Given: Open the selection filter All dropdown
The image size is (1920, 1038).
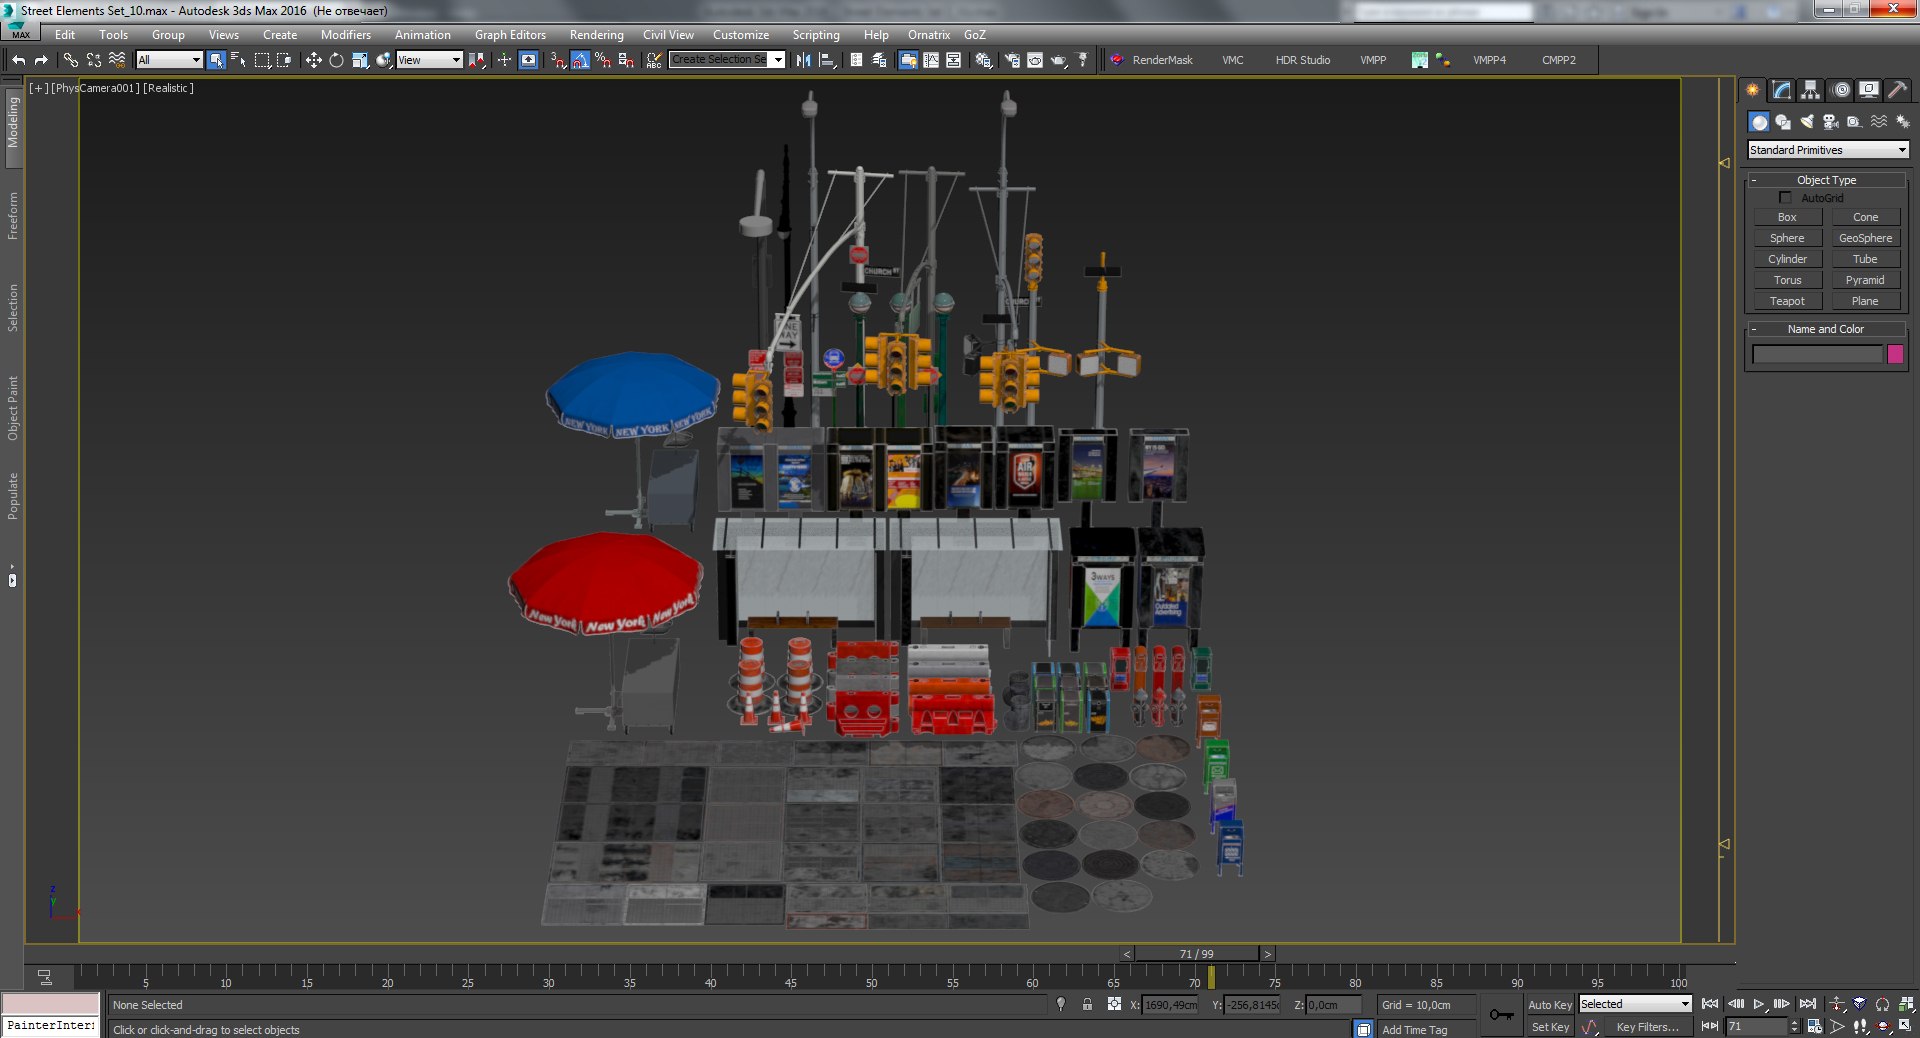Looking at the screenshot, I should point(169,60).
